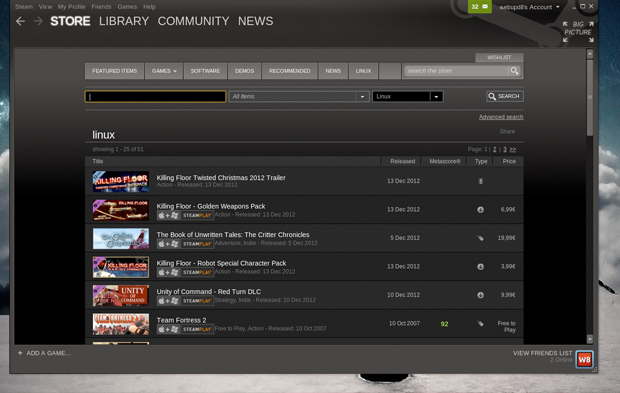
Task: Click the W8 friend avatar
Action: point(584,359)
